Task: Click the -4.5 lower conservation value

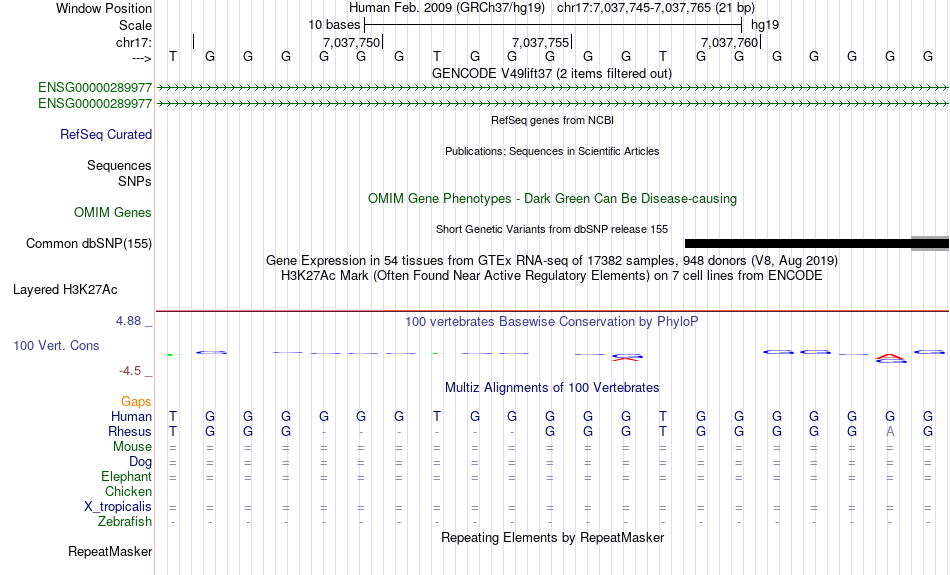Action: tap(130, 371)
